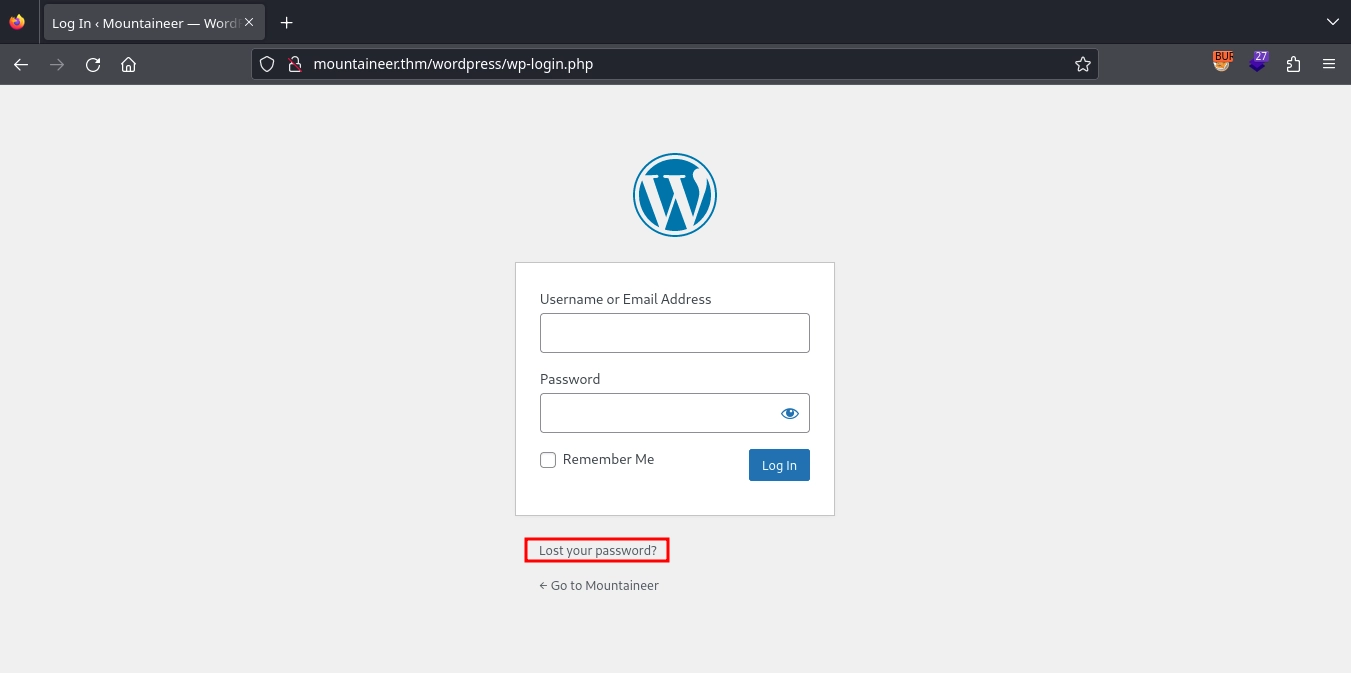
Task: Click the Burp Suite extension icon
Action: (1222, 62)
